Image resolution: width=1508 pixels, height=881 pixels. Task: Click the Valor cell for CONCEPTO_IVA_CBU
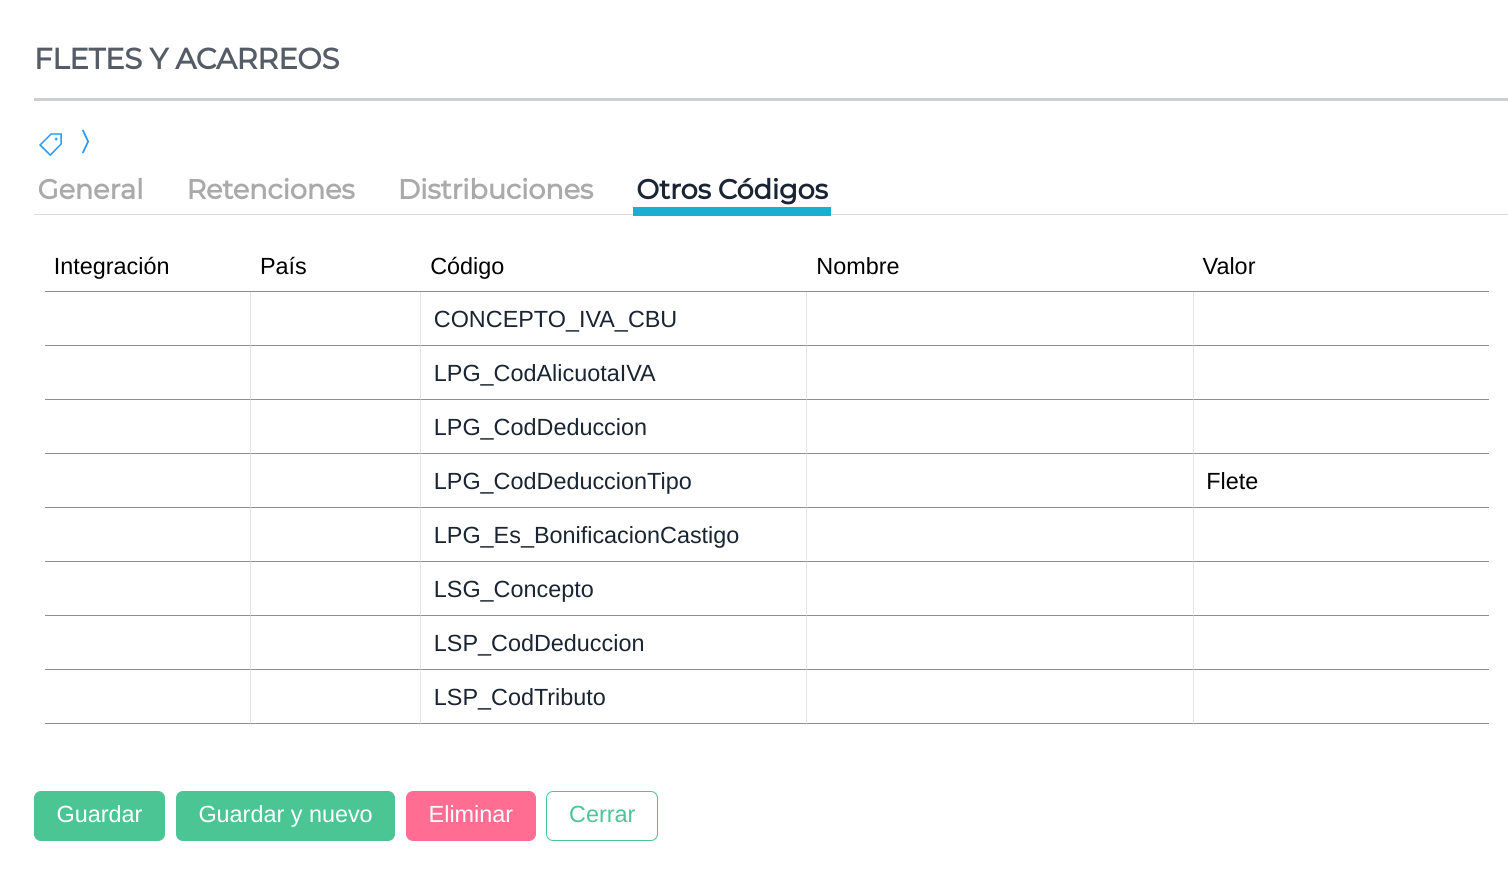(x=1341, y=319)
